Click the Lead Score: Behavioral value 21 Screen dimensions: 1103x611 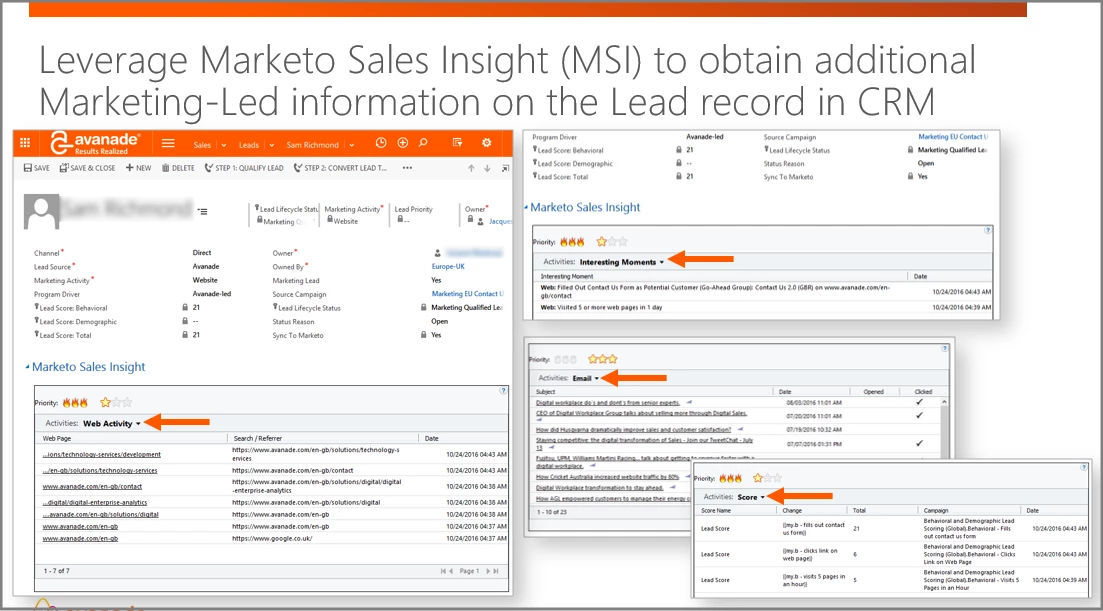click(x=196, y=307)
